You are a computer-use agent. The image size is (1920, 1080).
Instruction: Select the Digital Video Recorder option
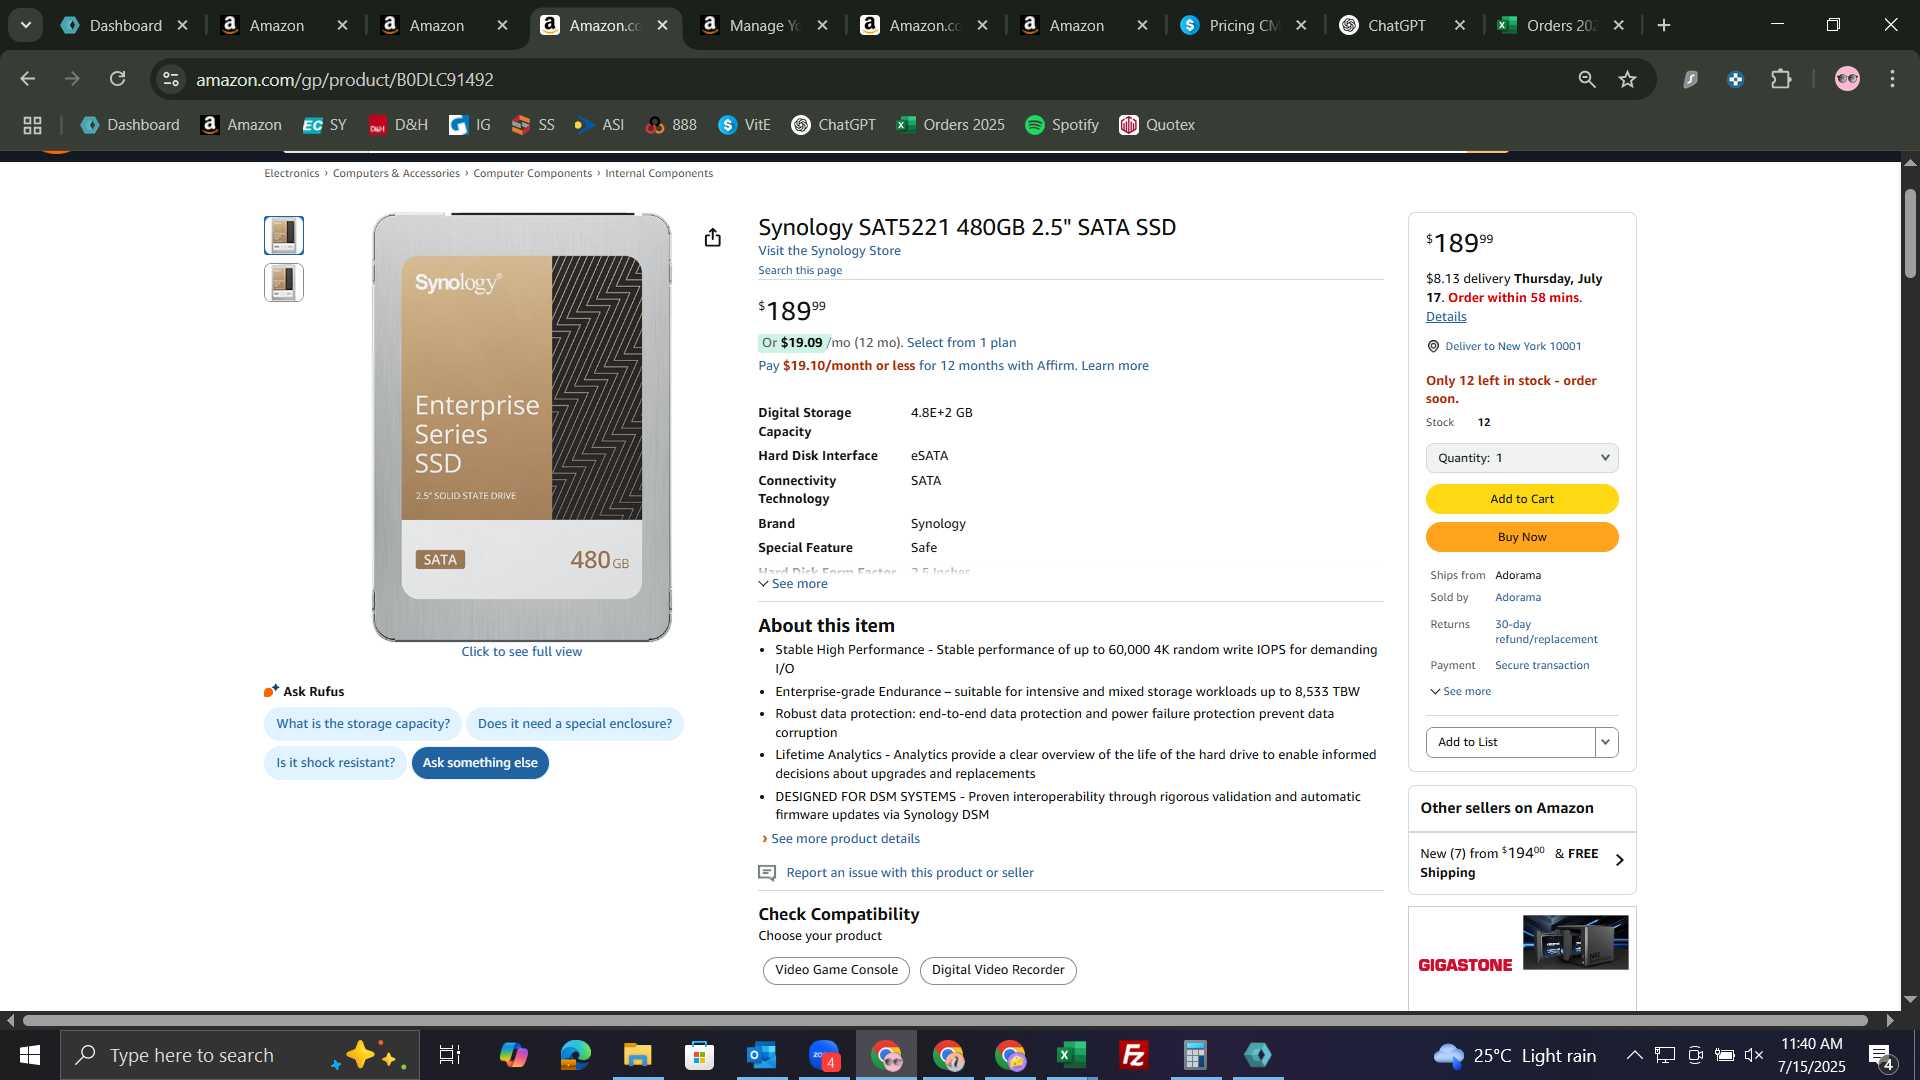coord(998,970)
